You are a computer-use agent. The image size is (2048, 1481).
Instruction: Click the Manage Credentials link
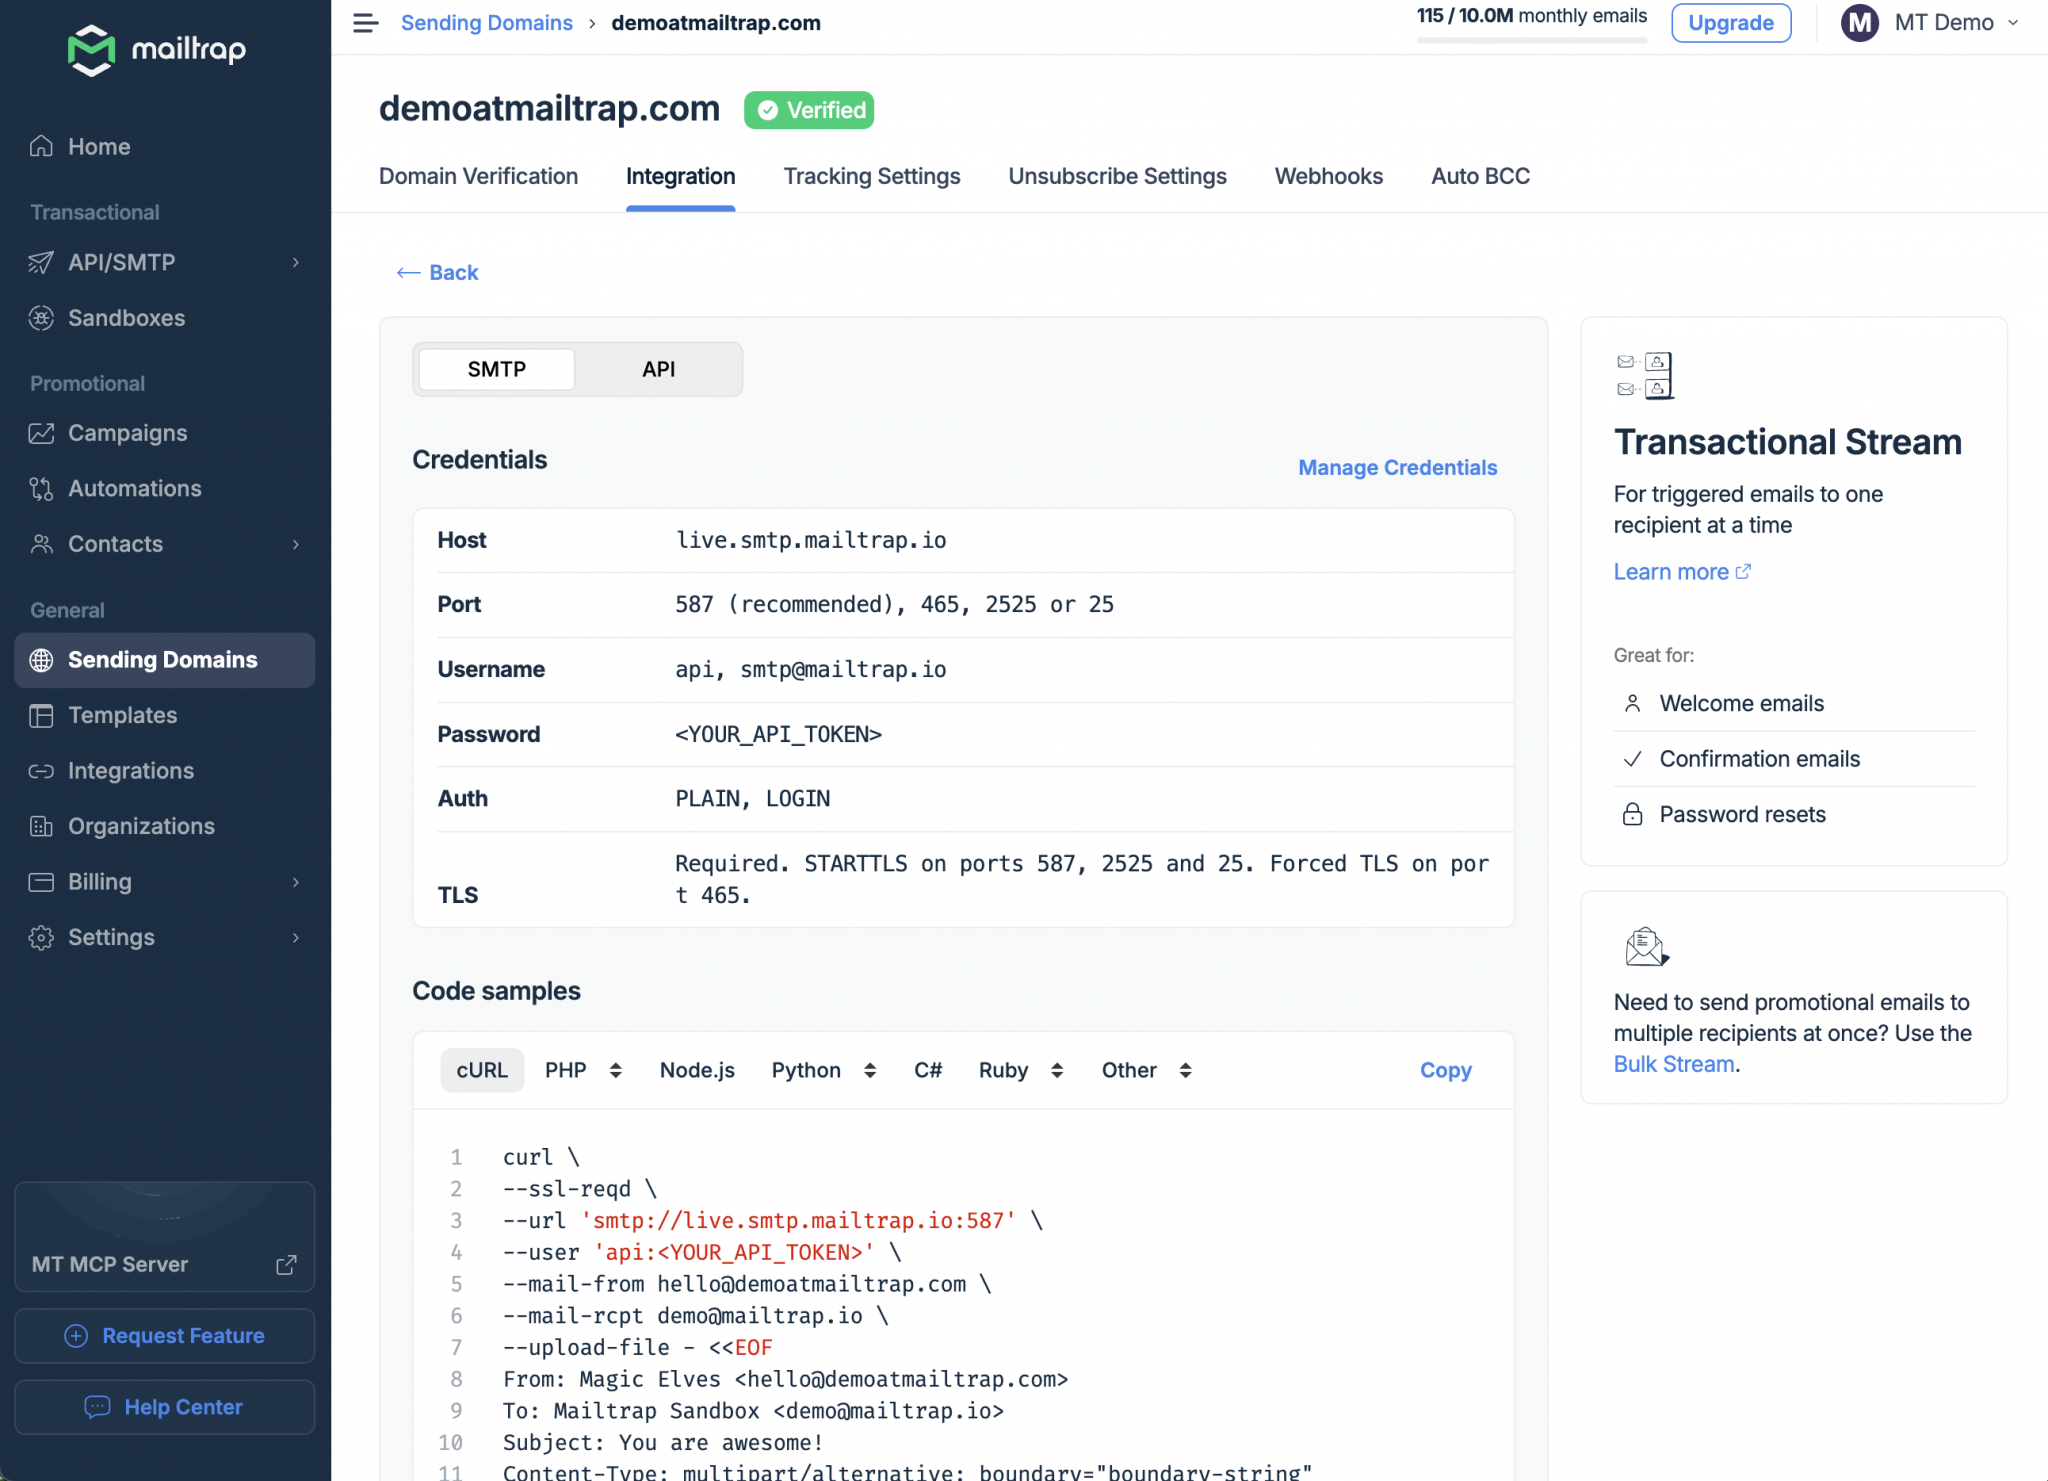point(1397,467)
